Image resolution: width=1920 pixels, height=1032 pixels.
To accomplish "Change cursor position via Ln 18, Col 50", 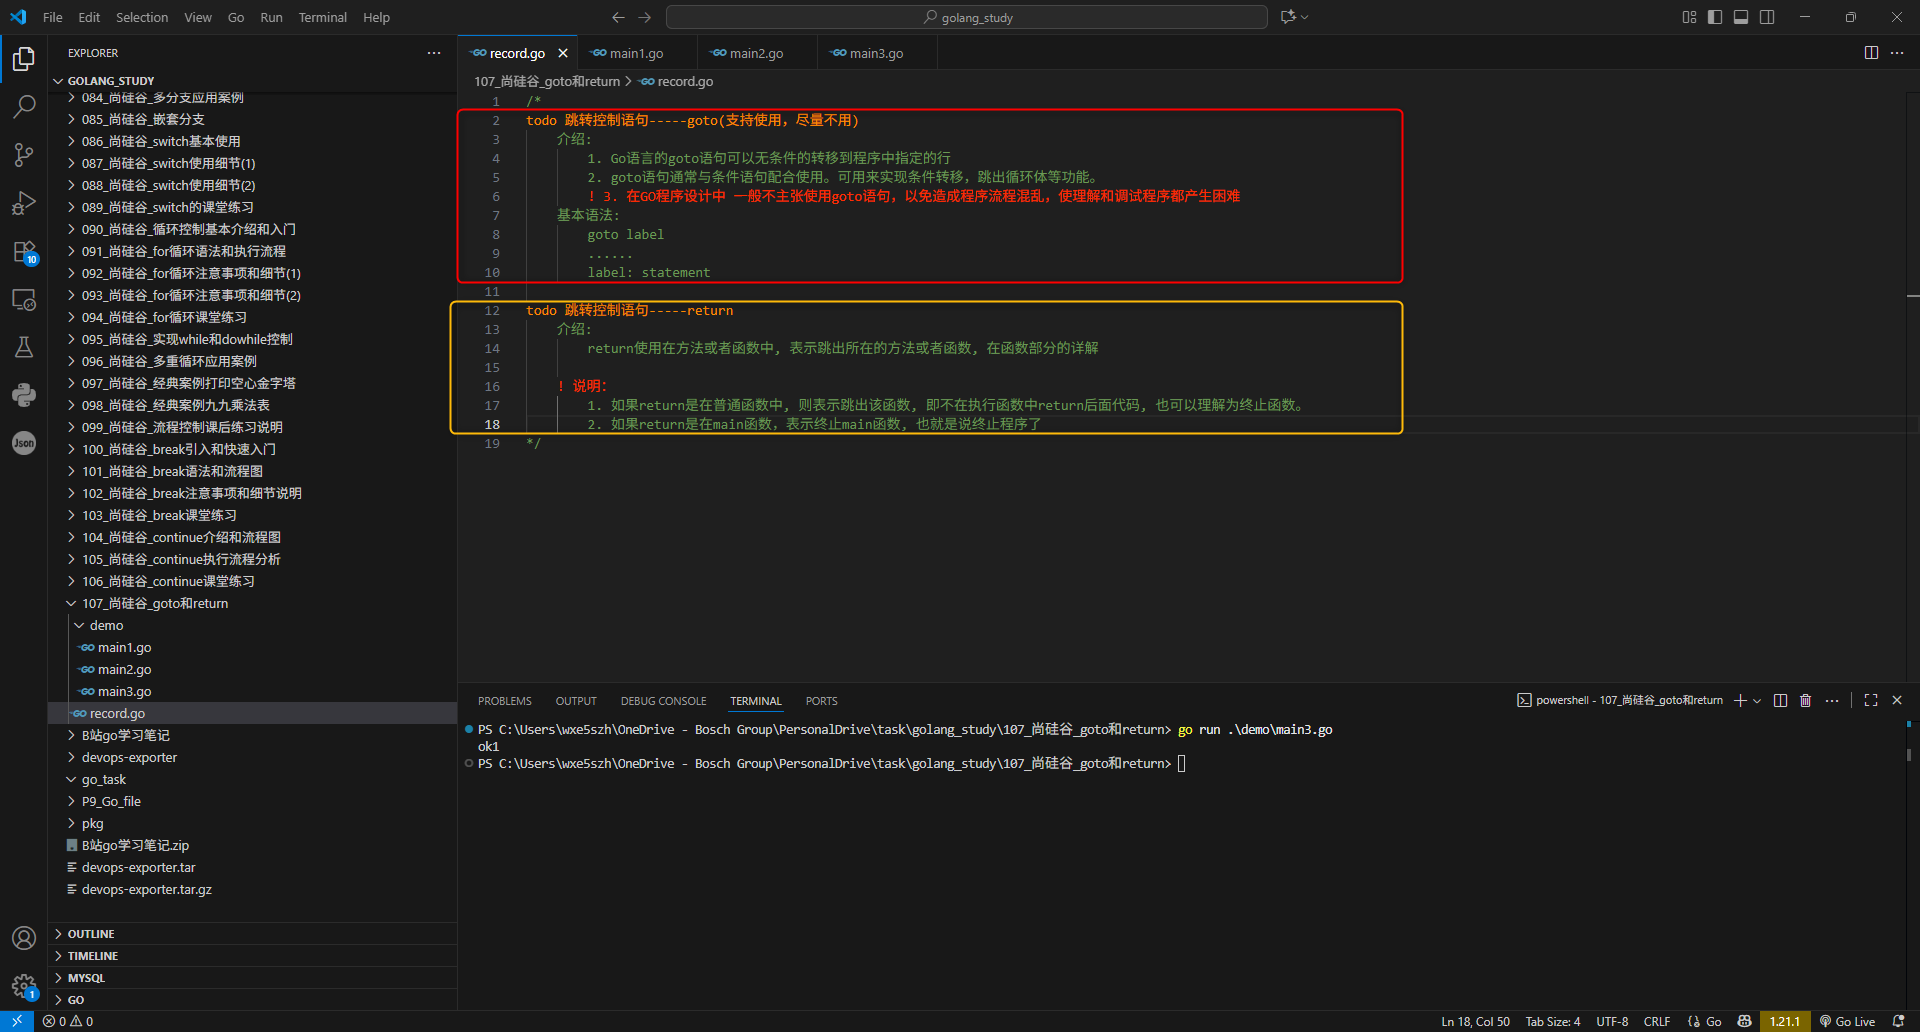I will click(1475, 1021).
